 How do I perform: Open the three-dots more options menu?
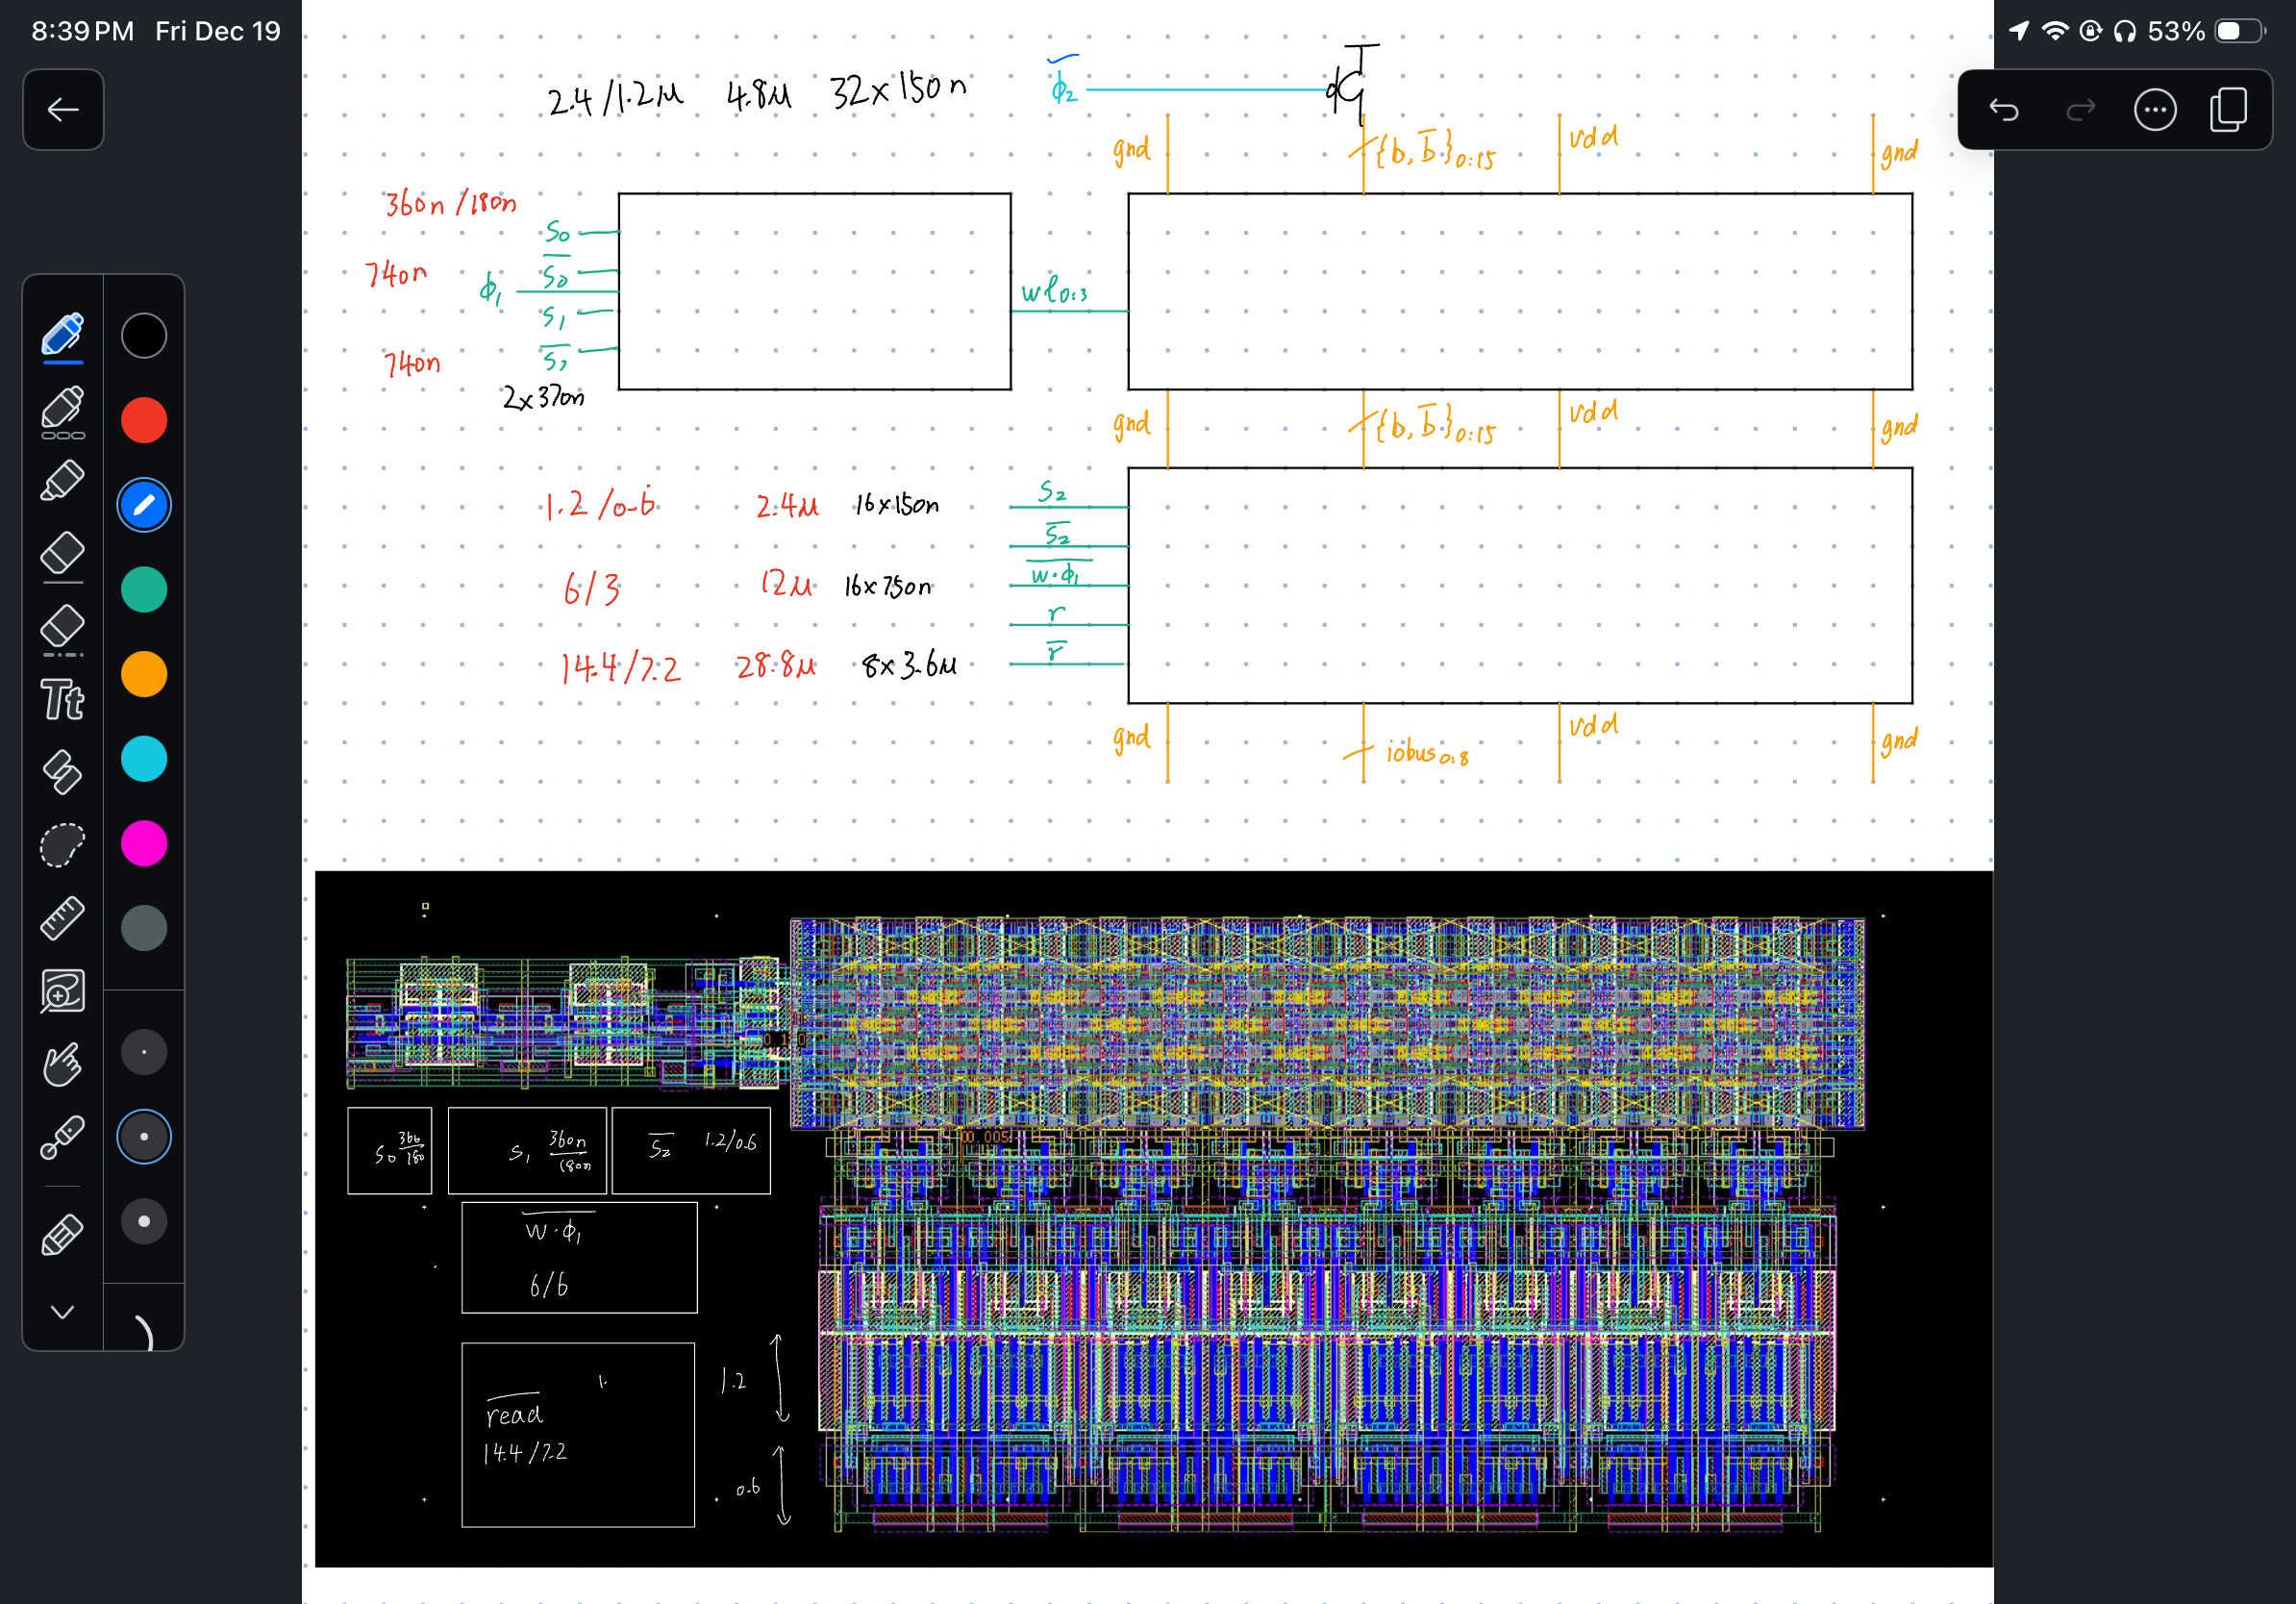click(2154, 110)
